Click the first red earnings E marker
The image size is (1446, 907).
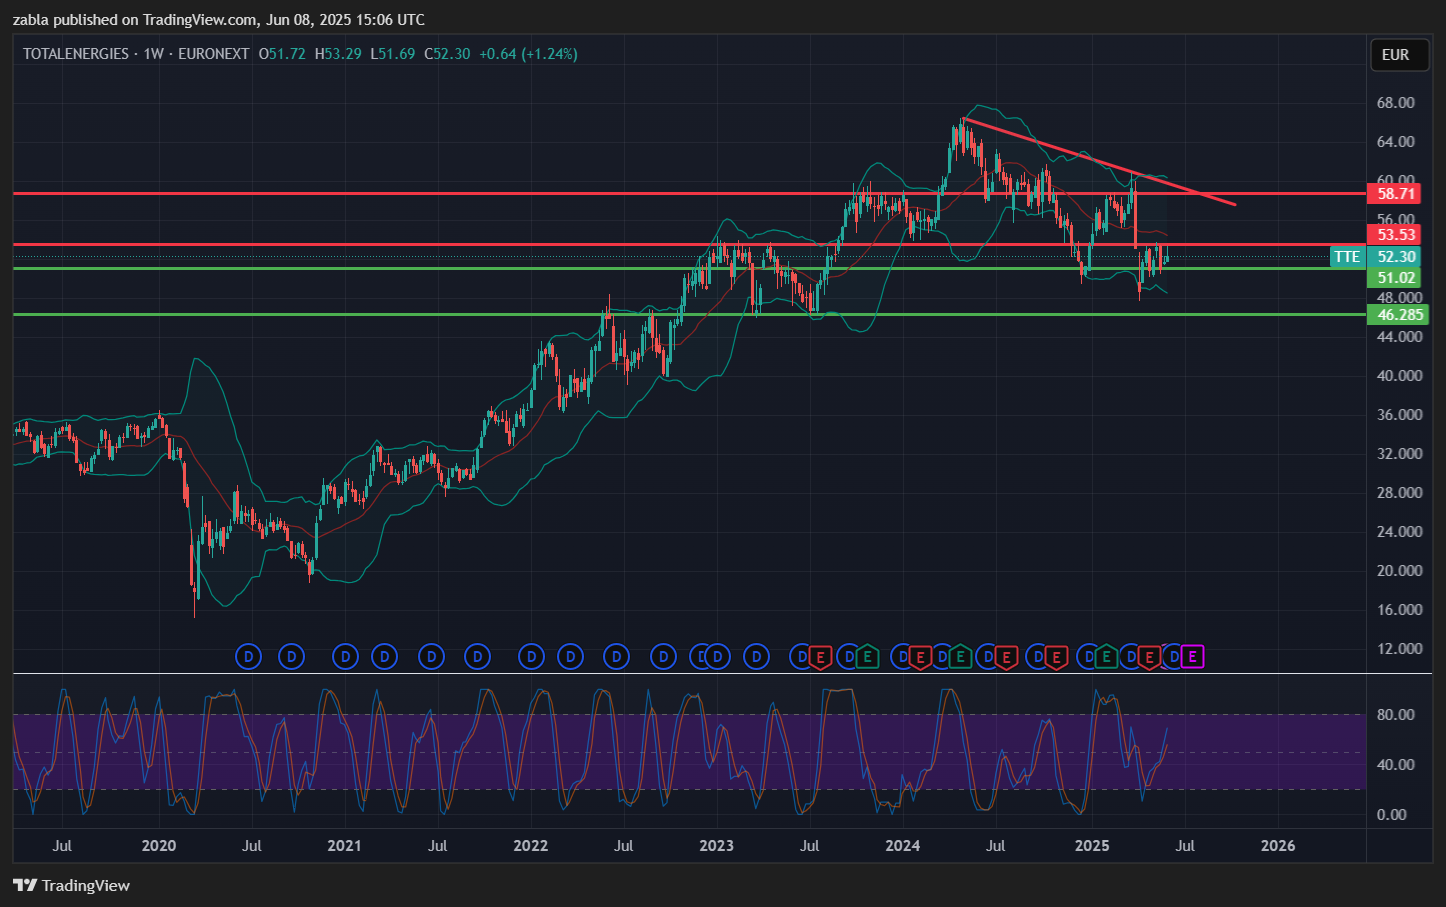pyautogui.click(x=820, y=657)
